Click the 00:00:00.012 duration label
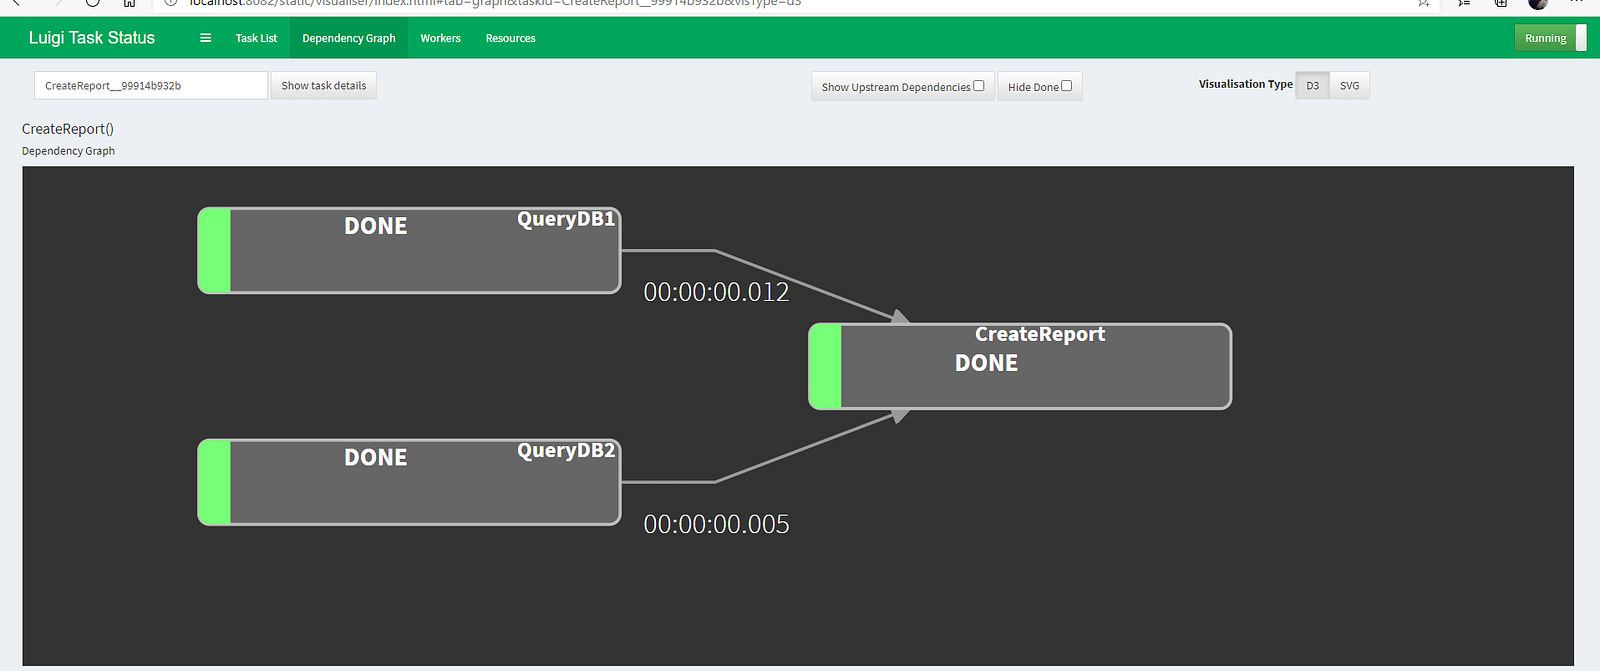Viewport: 1600px width, 671px height. [716, 292]
